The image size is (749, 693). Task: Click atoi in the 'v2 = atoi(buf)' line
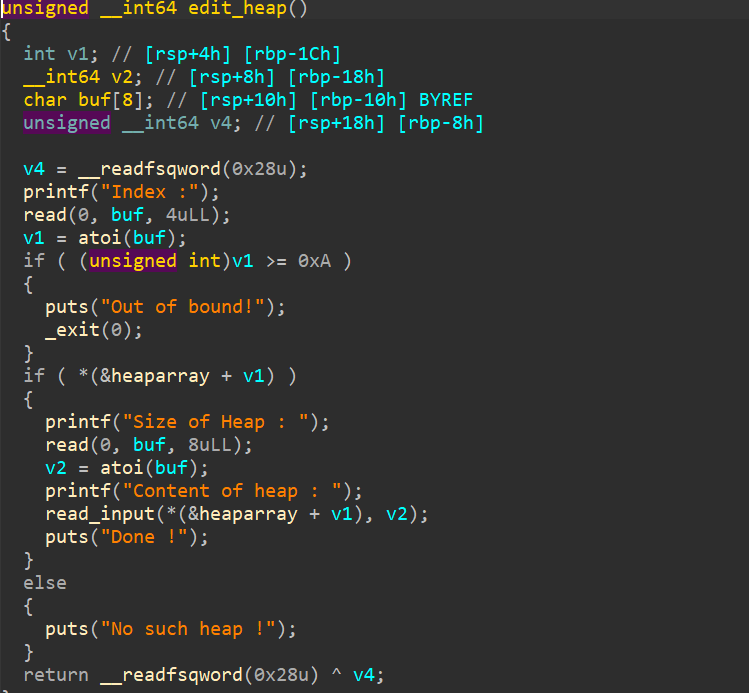[122, 468]
